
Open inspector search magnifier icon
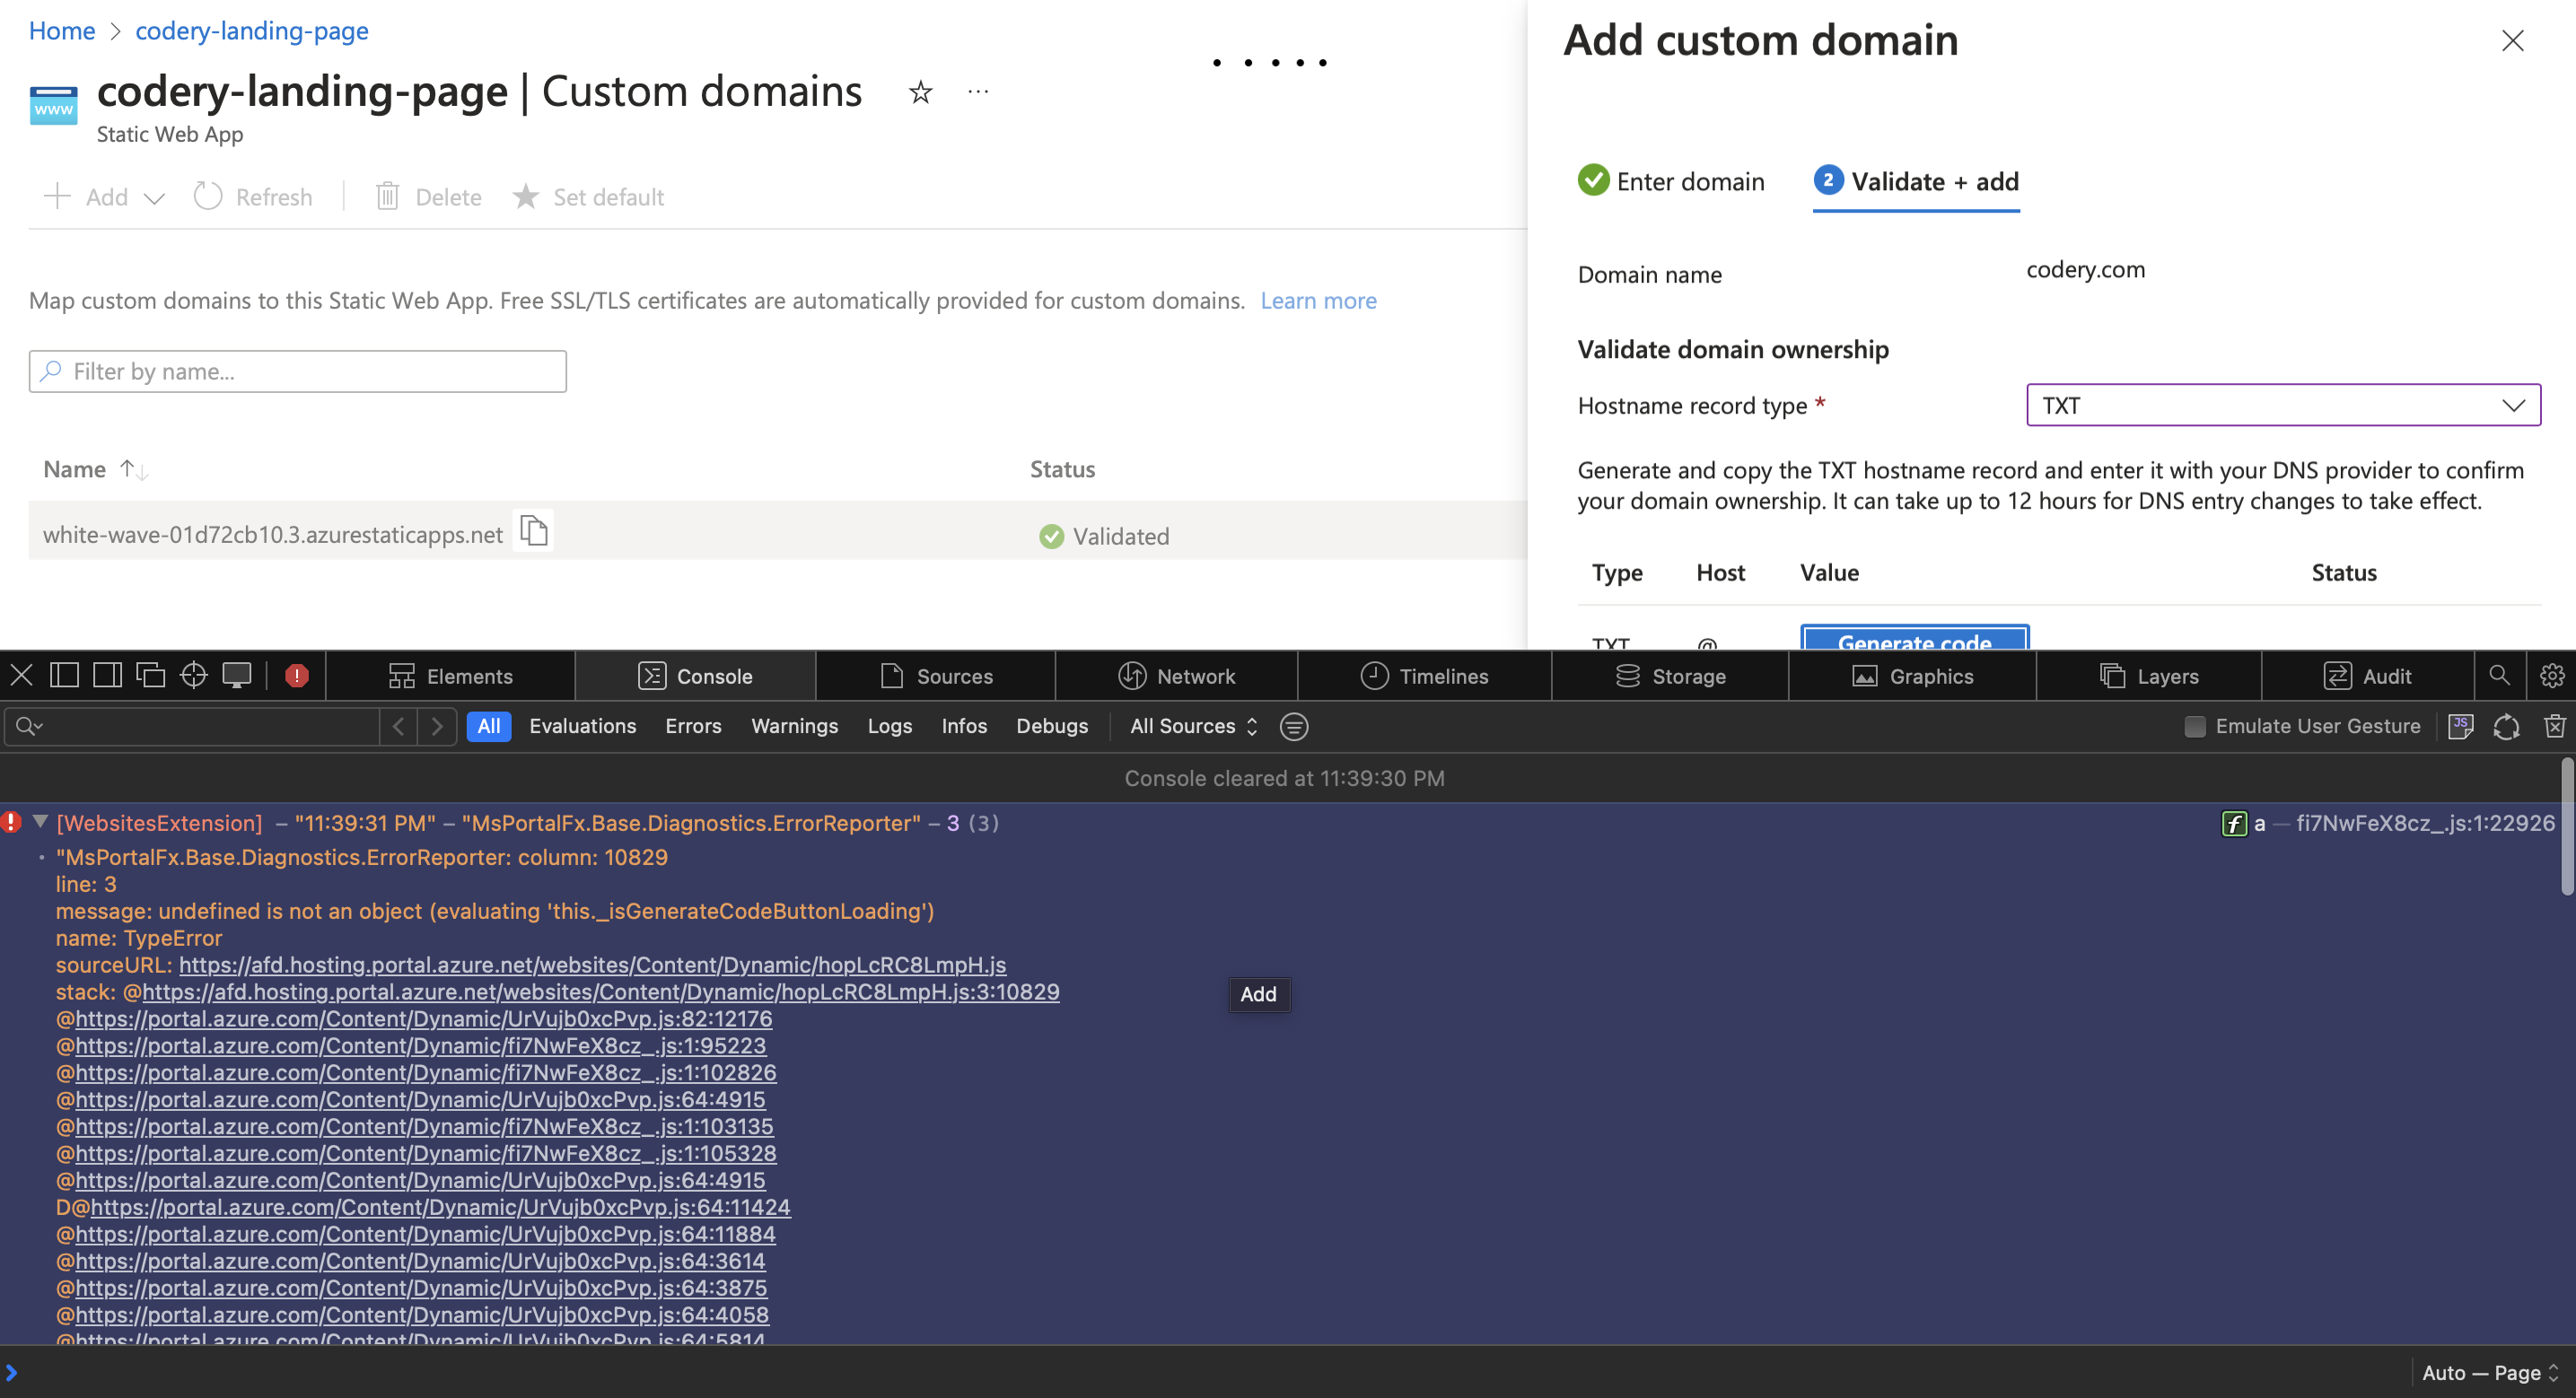[x=2499, y=675]
